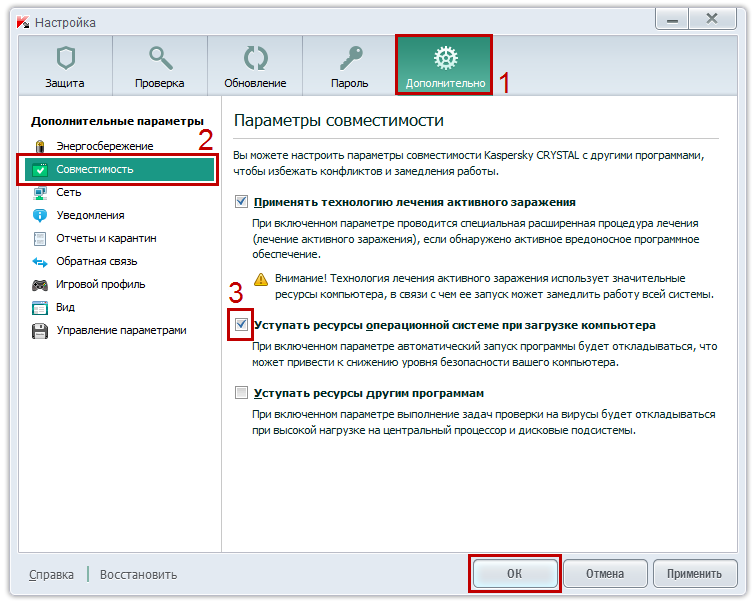Click the Справка help link
755x601 pixels.
51,575
